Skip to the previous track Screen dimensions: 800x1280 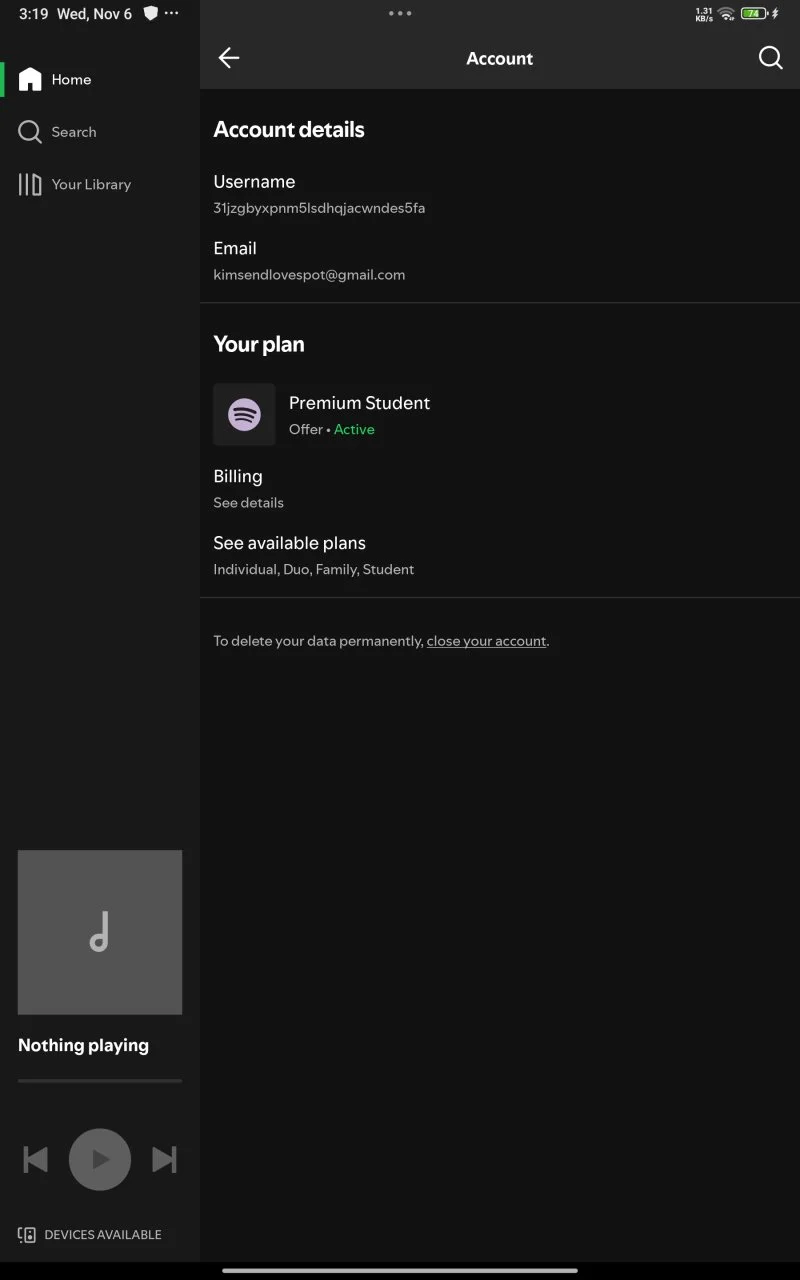tap(35, 1160)
